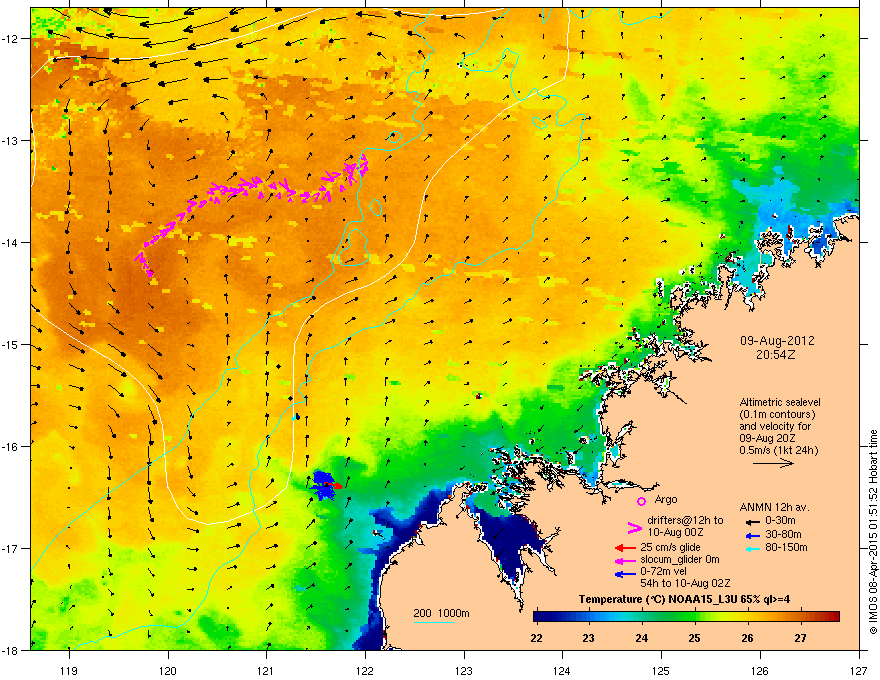Click the '126' longitude axis label
The width and height of the screenshot is (880, 680).
[x=760, y=670]
